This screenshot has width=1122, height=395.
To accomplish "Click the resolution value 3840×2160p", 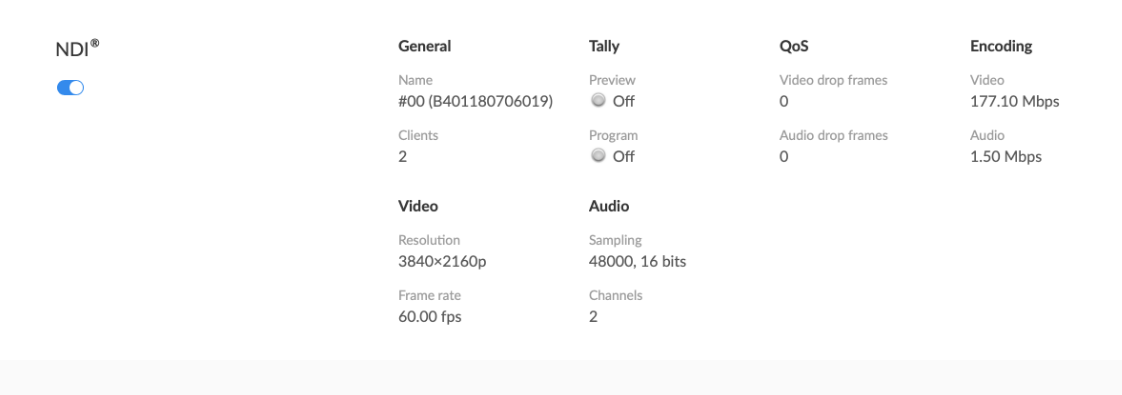I will coord(442,262).
